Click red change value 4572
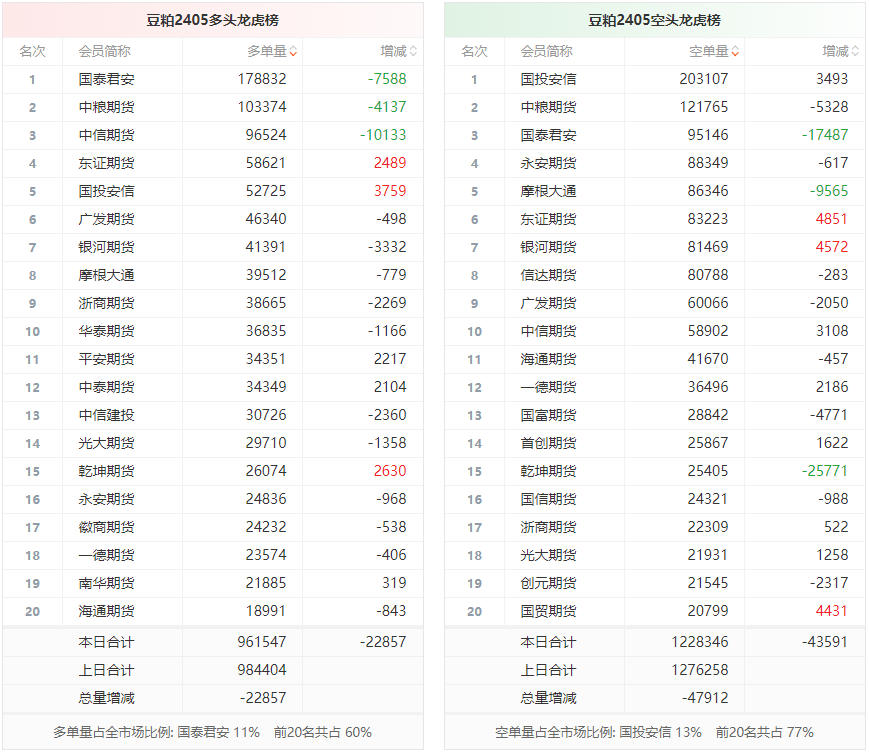 pos(832,247)
